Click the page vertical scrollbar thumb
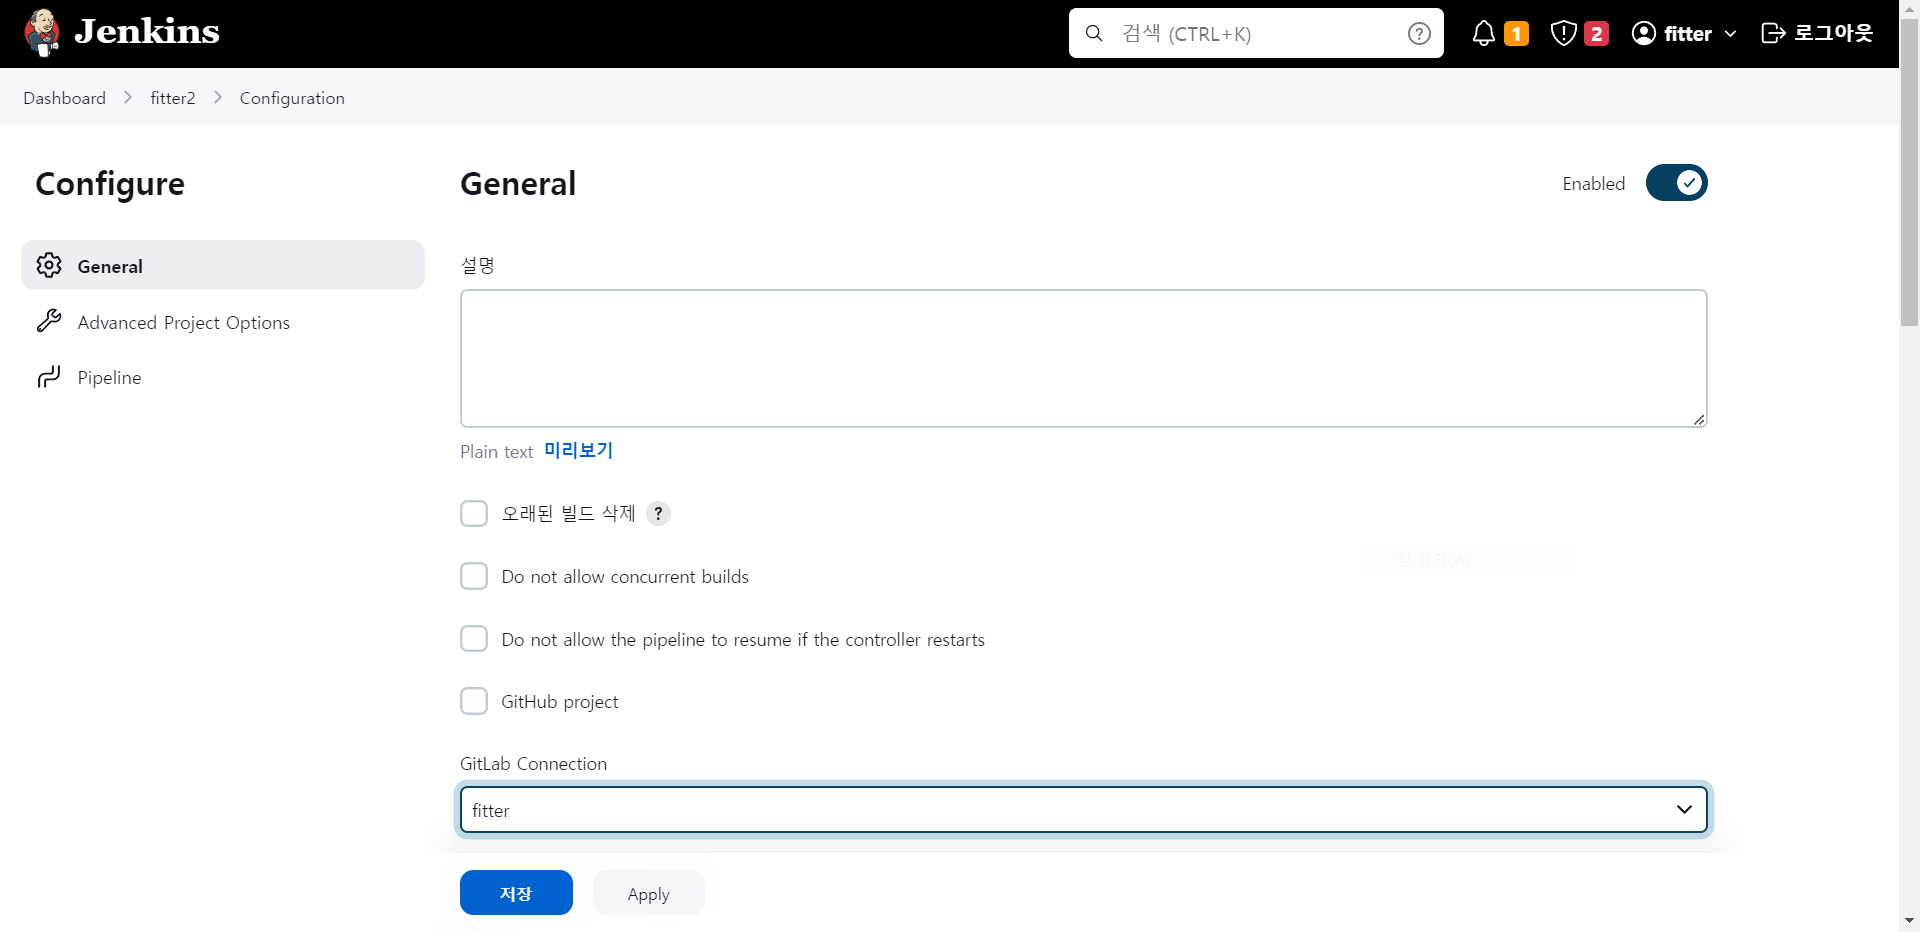This screenshot has width=1920, height=932. pyautogui.click(x=1909, y=171)
